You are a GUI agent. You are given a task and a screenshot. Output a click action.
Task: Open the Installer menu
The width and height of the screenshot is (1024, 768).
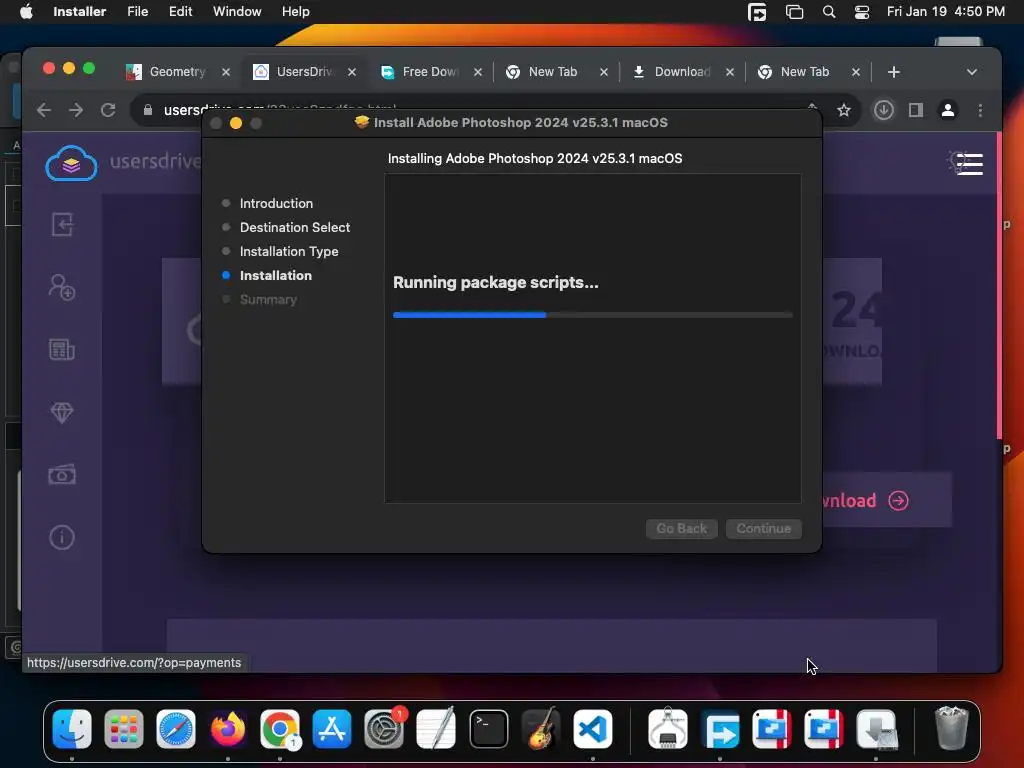pos(80,12)
